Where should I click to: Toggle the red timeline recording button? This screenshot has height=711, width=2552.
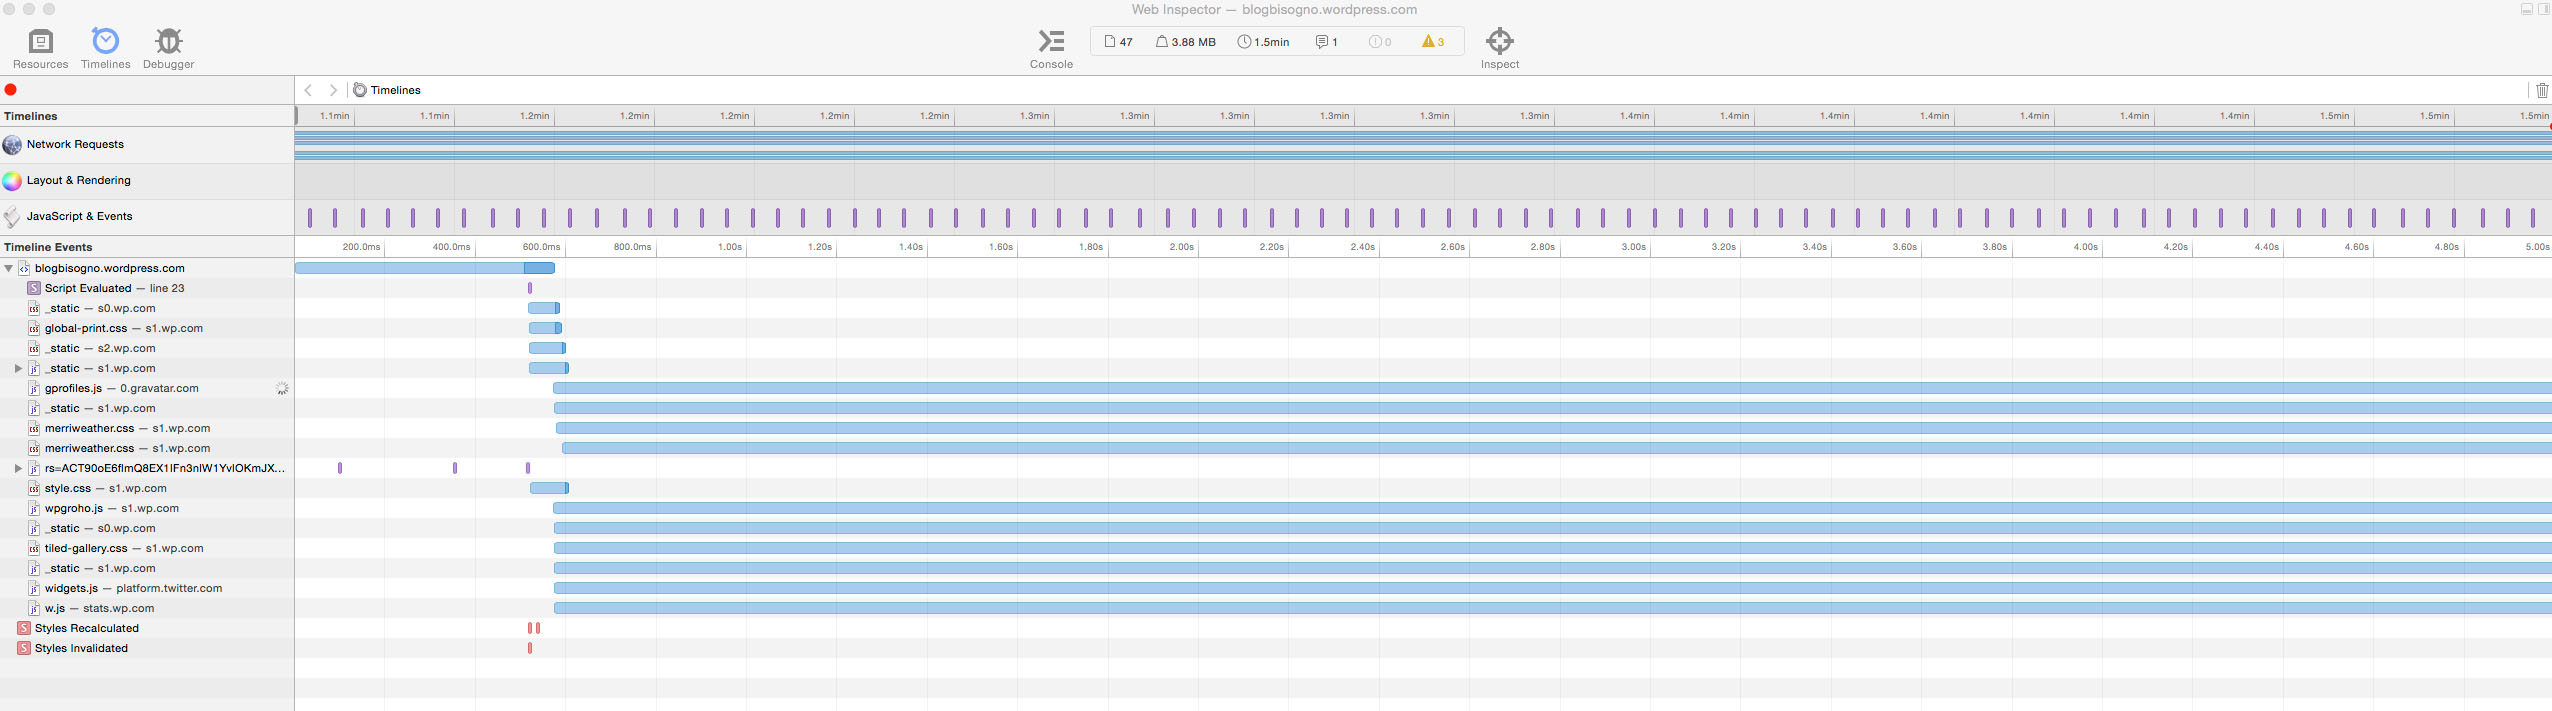pos(11,90)
